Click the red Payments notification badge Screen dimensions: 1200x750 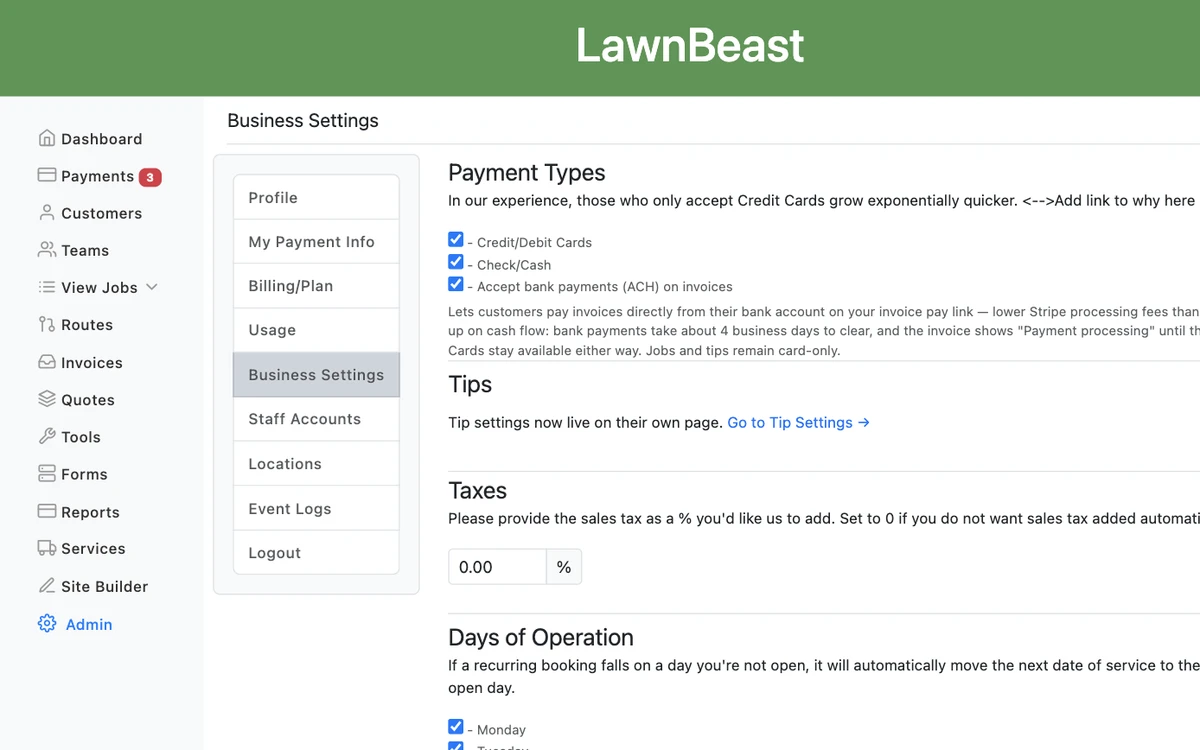tap(150, 177)
